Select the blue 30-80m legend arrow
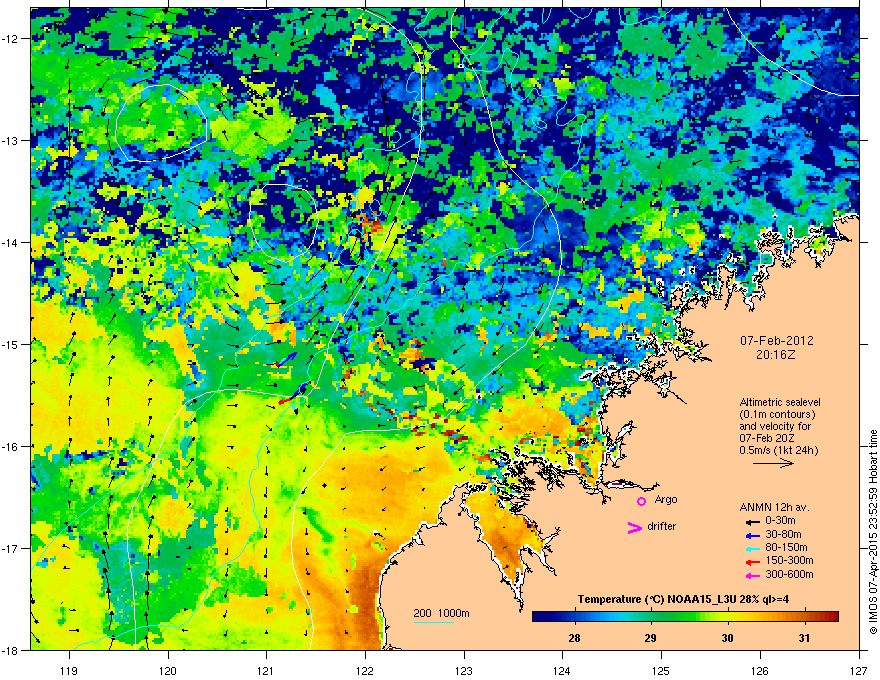 click(x=752, y=536)
